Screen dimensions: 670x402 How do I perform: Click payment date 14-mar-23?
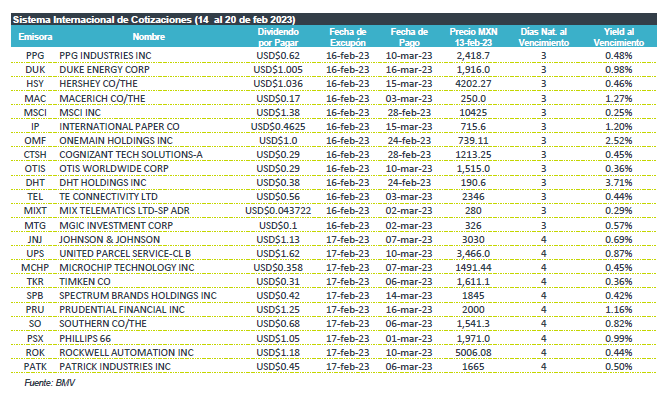(x=409, y=296)
